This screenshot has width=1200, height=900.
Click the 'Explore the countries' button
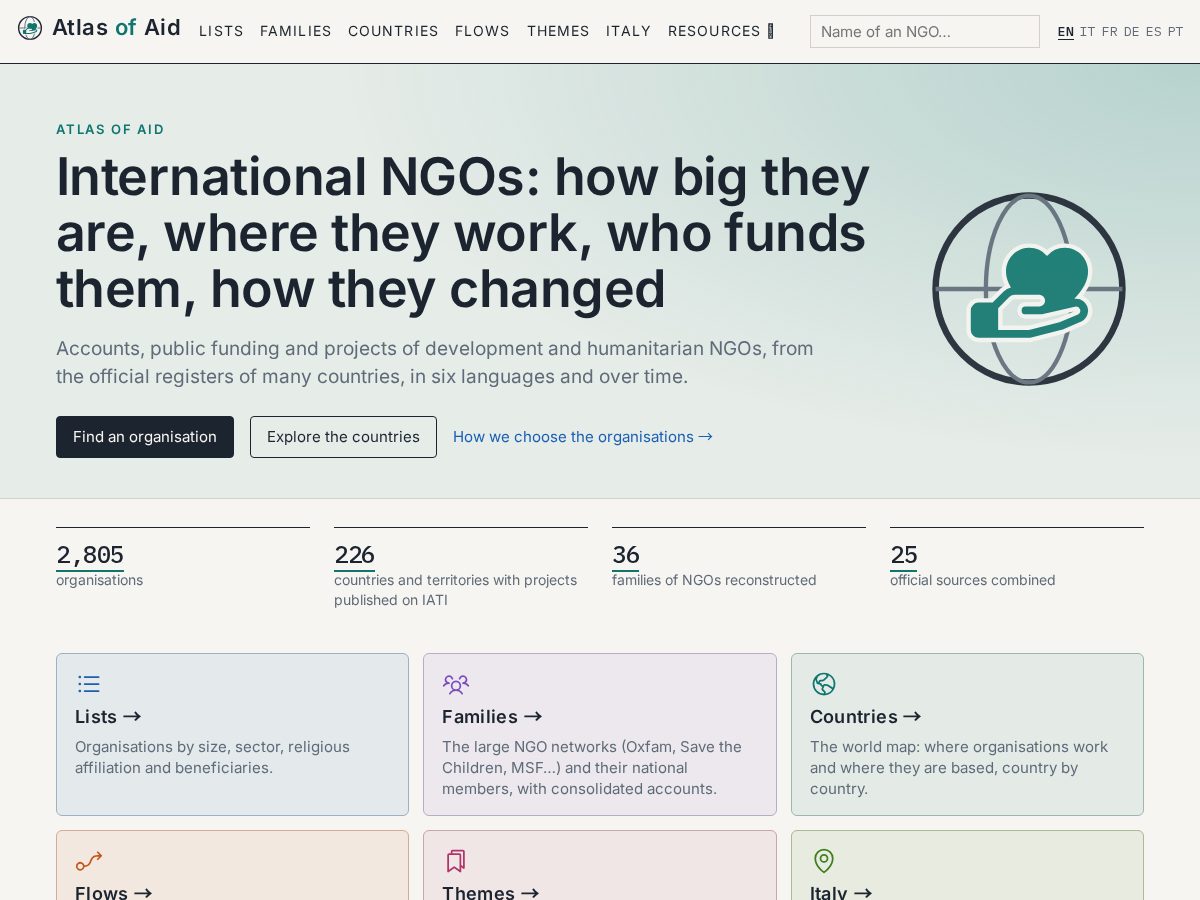point(343,437)
